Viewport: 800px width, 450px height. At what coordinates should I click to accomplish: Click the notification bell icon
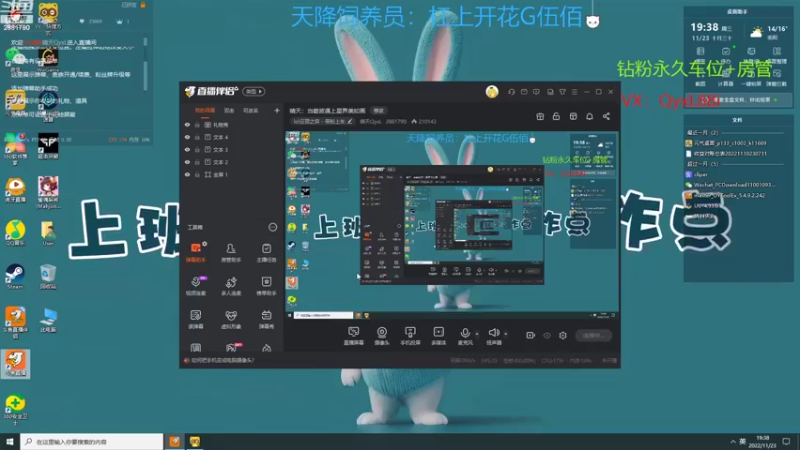click(x=589, y=116)
